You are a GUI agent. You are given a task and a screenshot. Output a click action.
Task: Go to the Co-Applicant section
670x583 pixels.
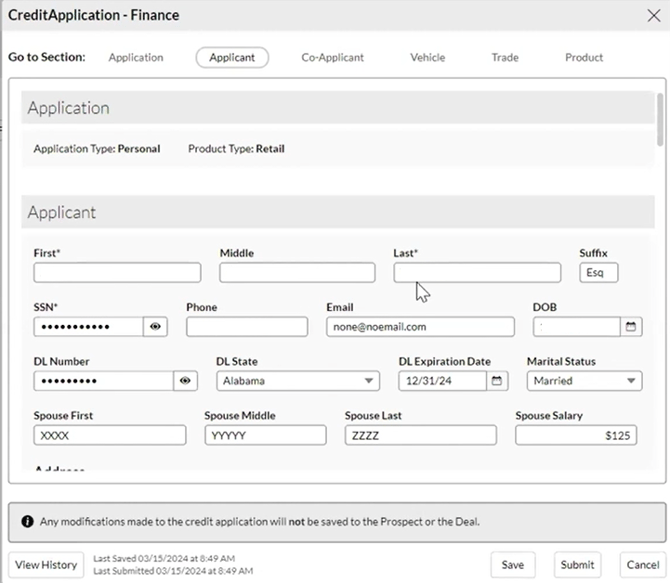[332, 57]
